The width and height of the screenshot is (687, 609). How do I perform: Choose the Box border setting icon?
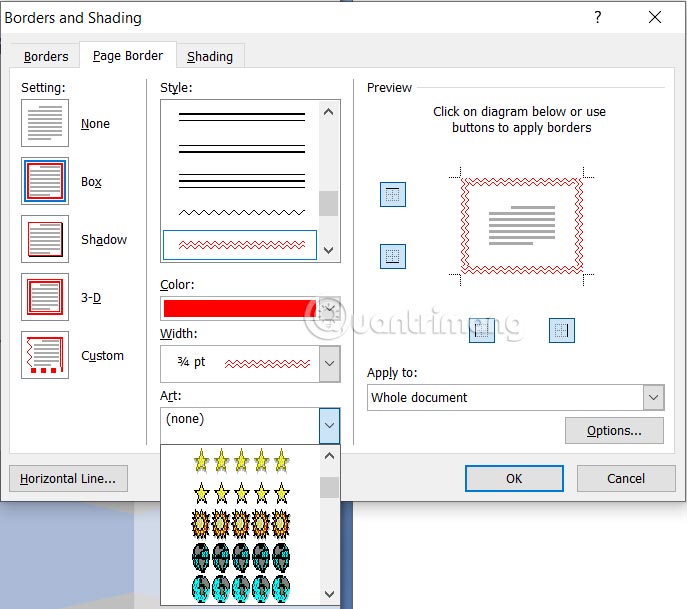[x=45, y=182]
